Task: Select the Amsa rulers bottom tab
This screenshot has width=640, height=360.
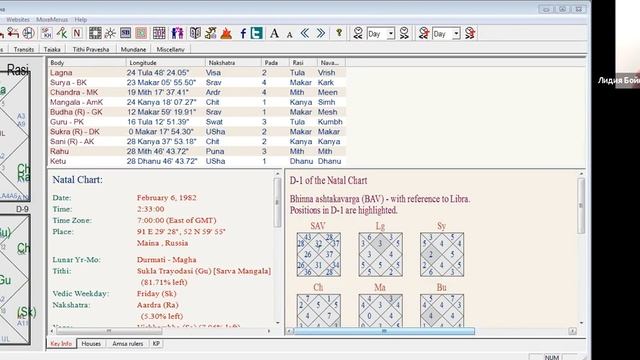Action: tap(128, 344)
